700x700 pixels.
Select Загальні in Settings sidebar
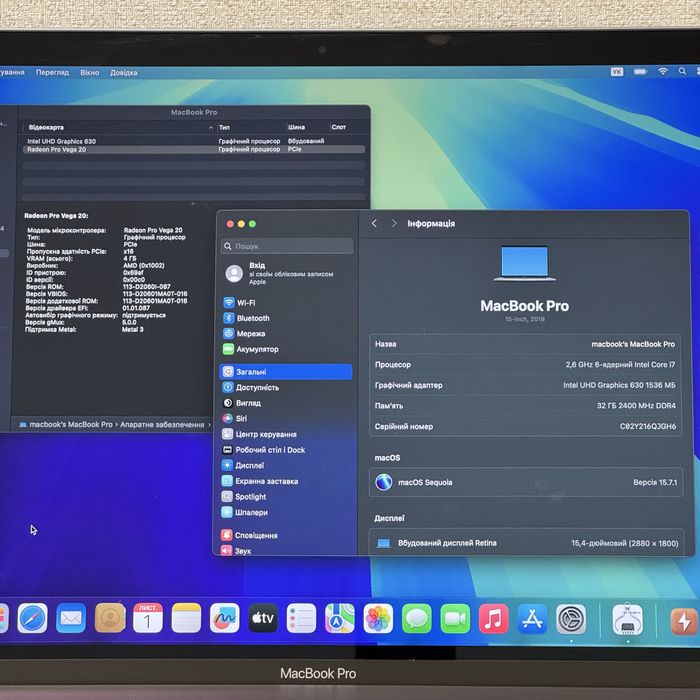286,371
